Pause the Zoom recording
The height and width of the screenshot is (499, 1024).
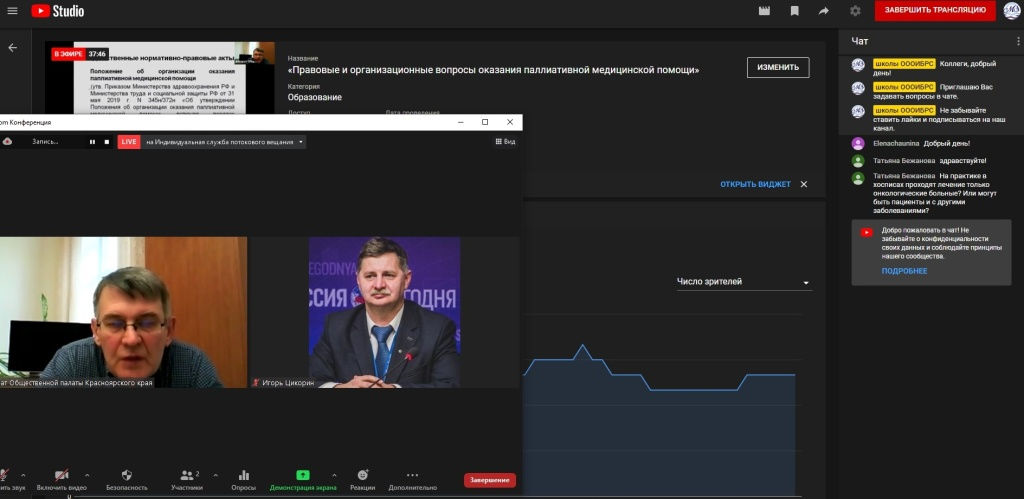(92, 142)
